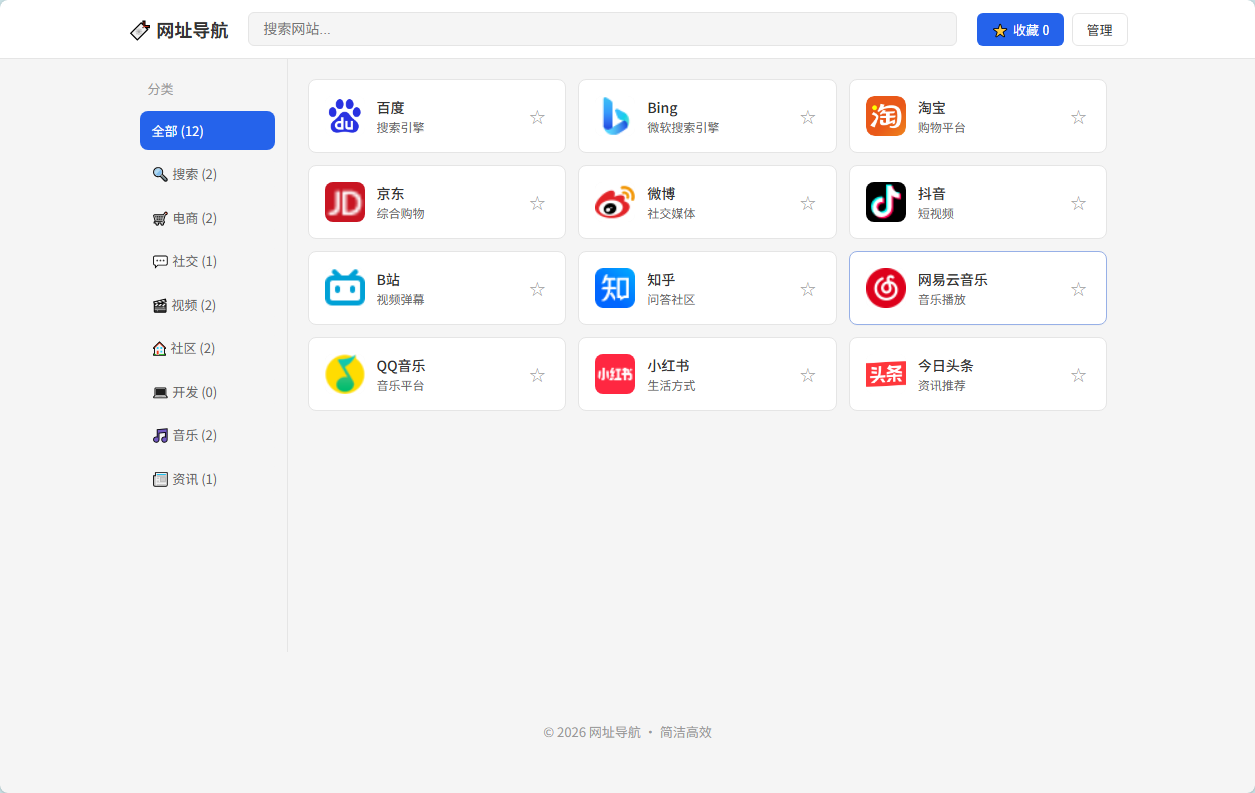Toggle the favorite star on QQ音乐

click(x=537, y=374)
